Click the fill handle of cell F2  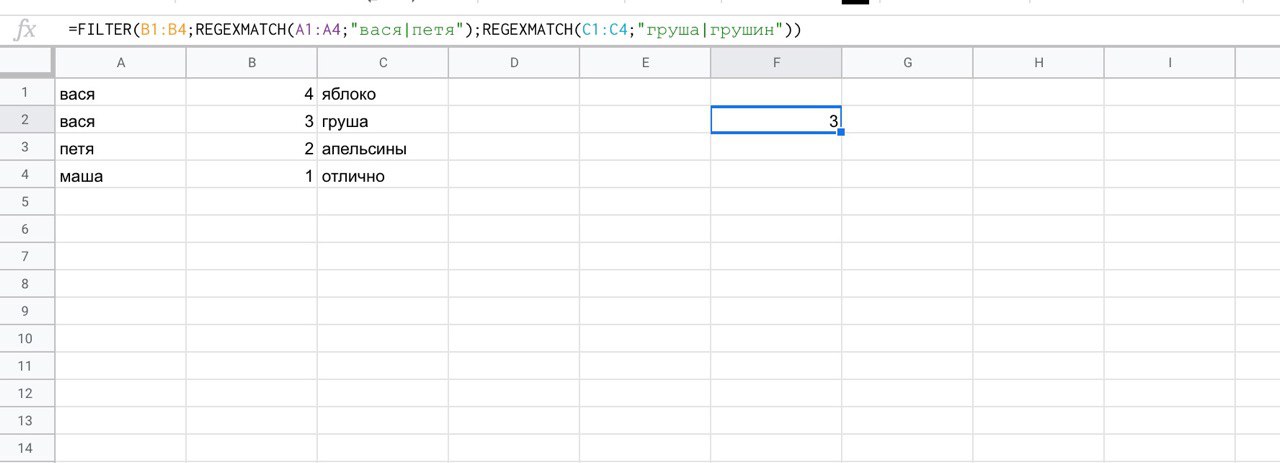841,133
